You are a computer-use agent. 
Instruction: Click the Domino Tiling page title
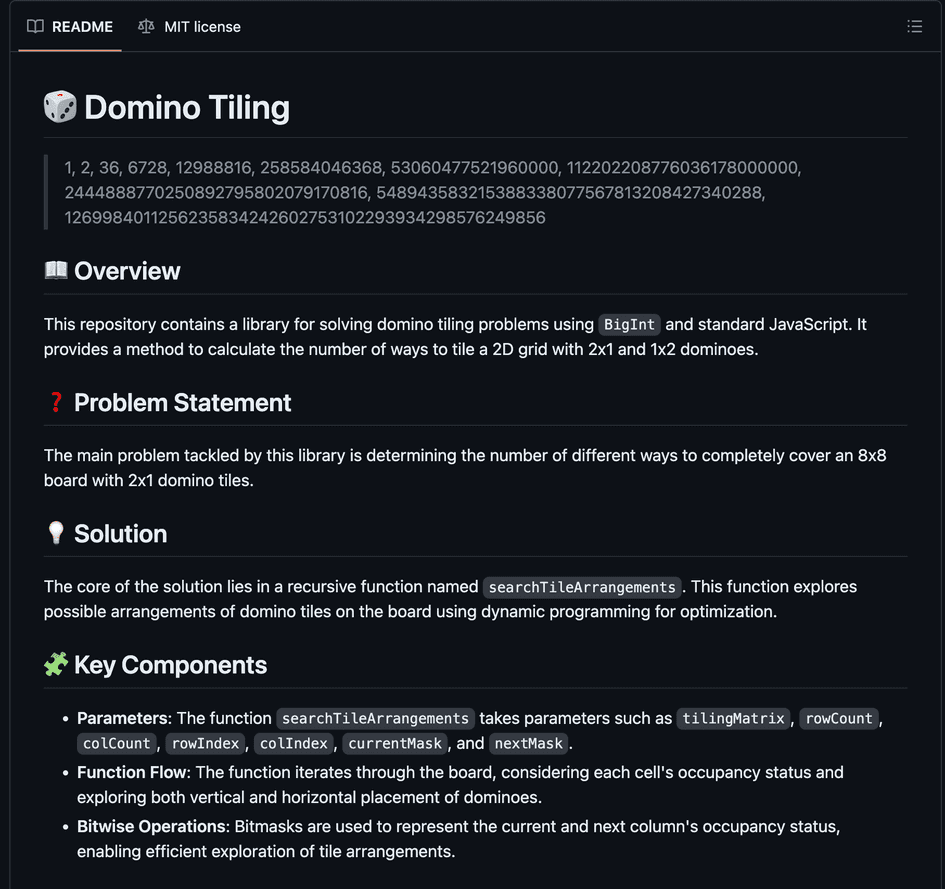tap(187, 107)
